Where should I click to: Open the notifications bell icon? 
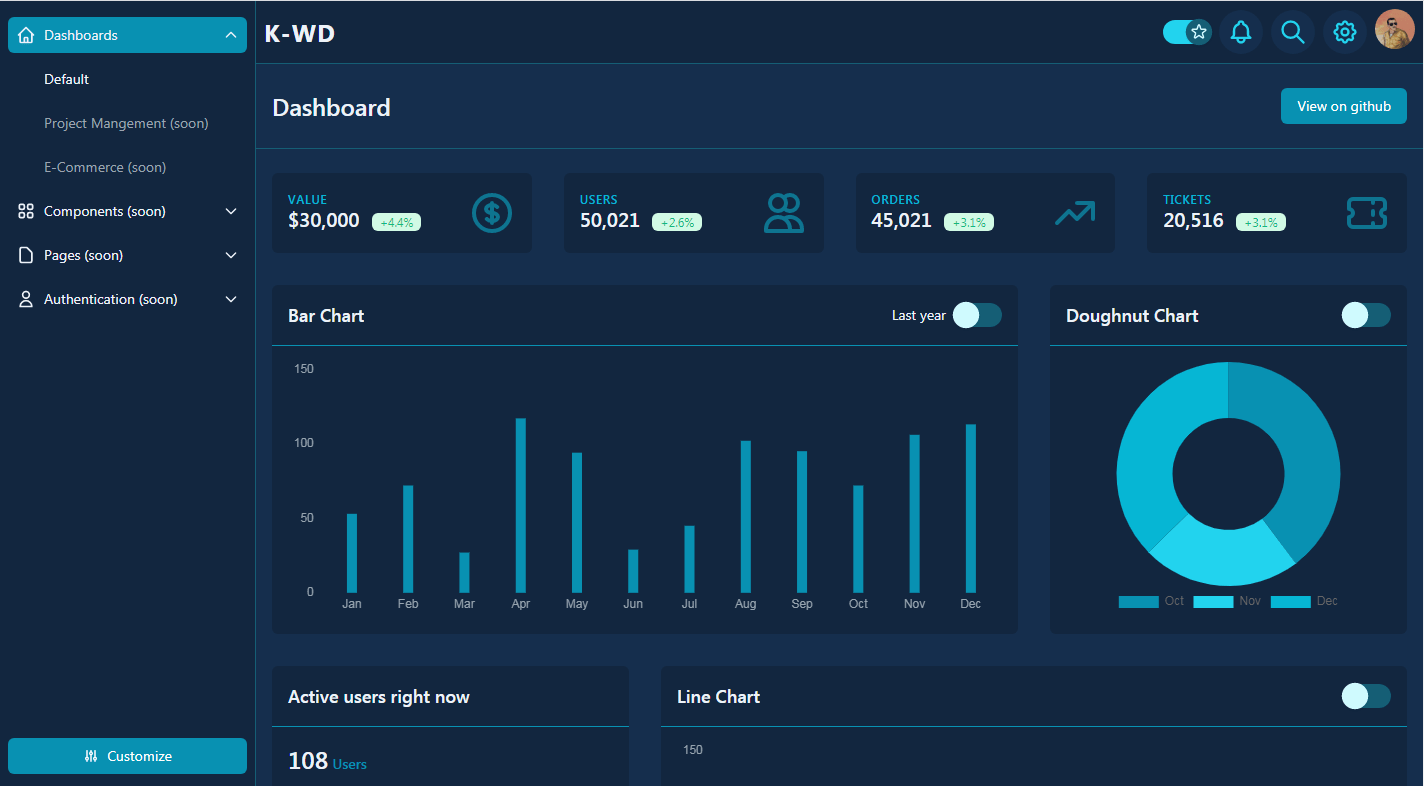point(1241,32)
